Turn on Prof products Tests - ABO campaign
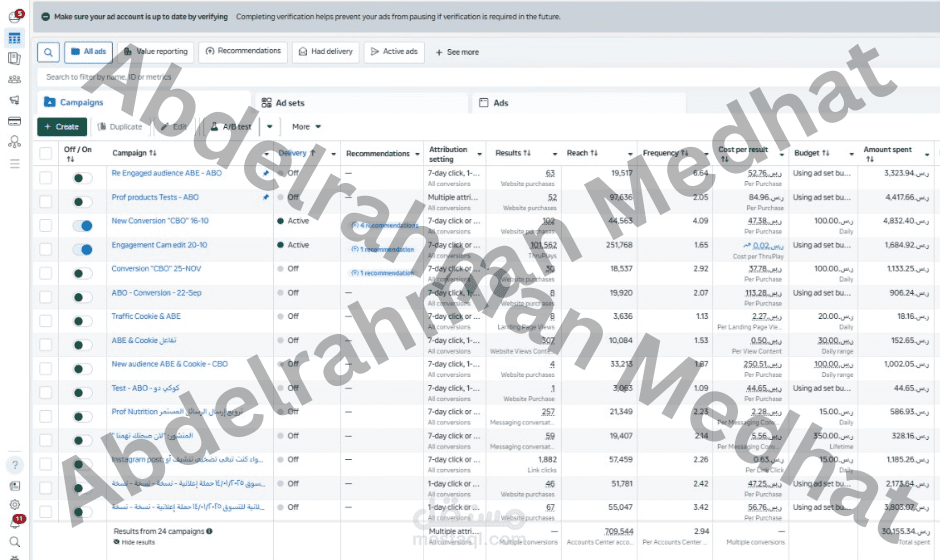 pyautogui.click(x=83, y=202)
